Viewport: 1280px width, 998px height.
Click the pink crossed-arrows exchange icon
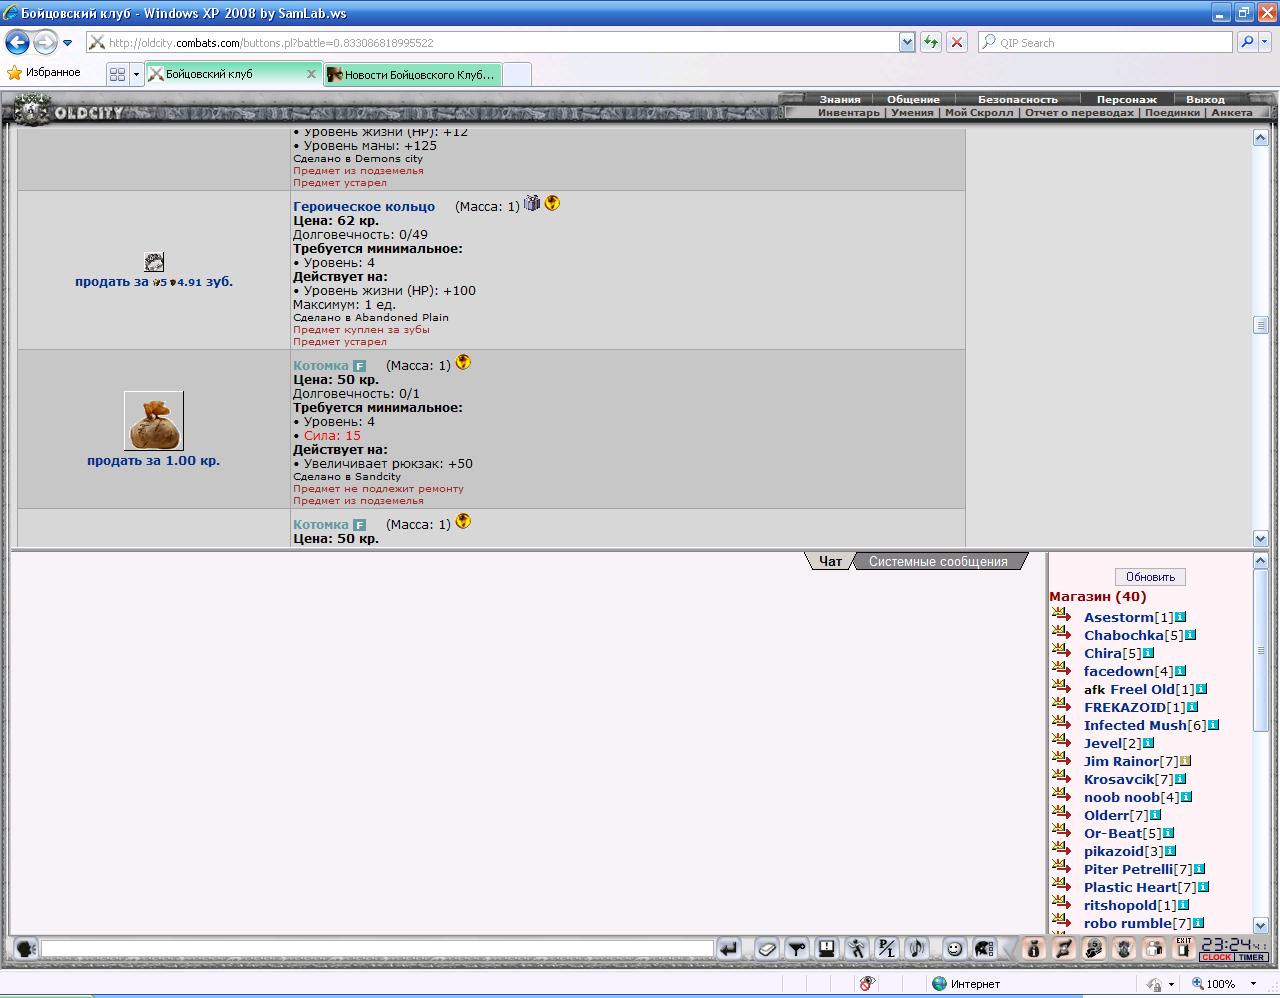[x=1064, y=948]
